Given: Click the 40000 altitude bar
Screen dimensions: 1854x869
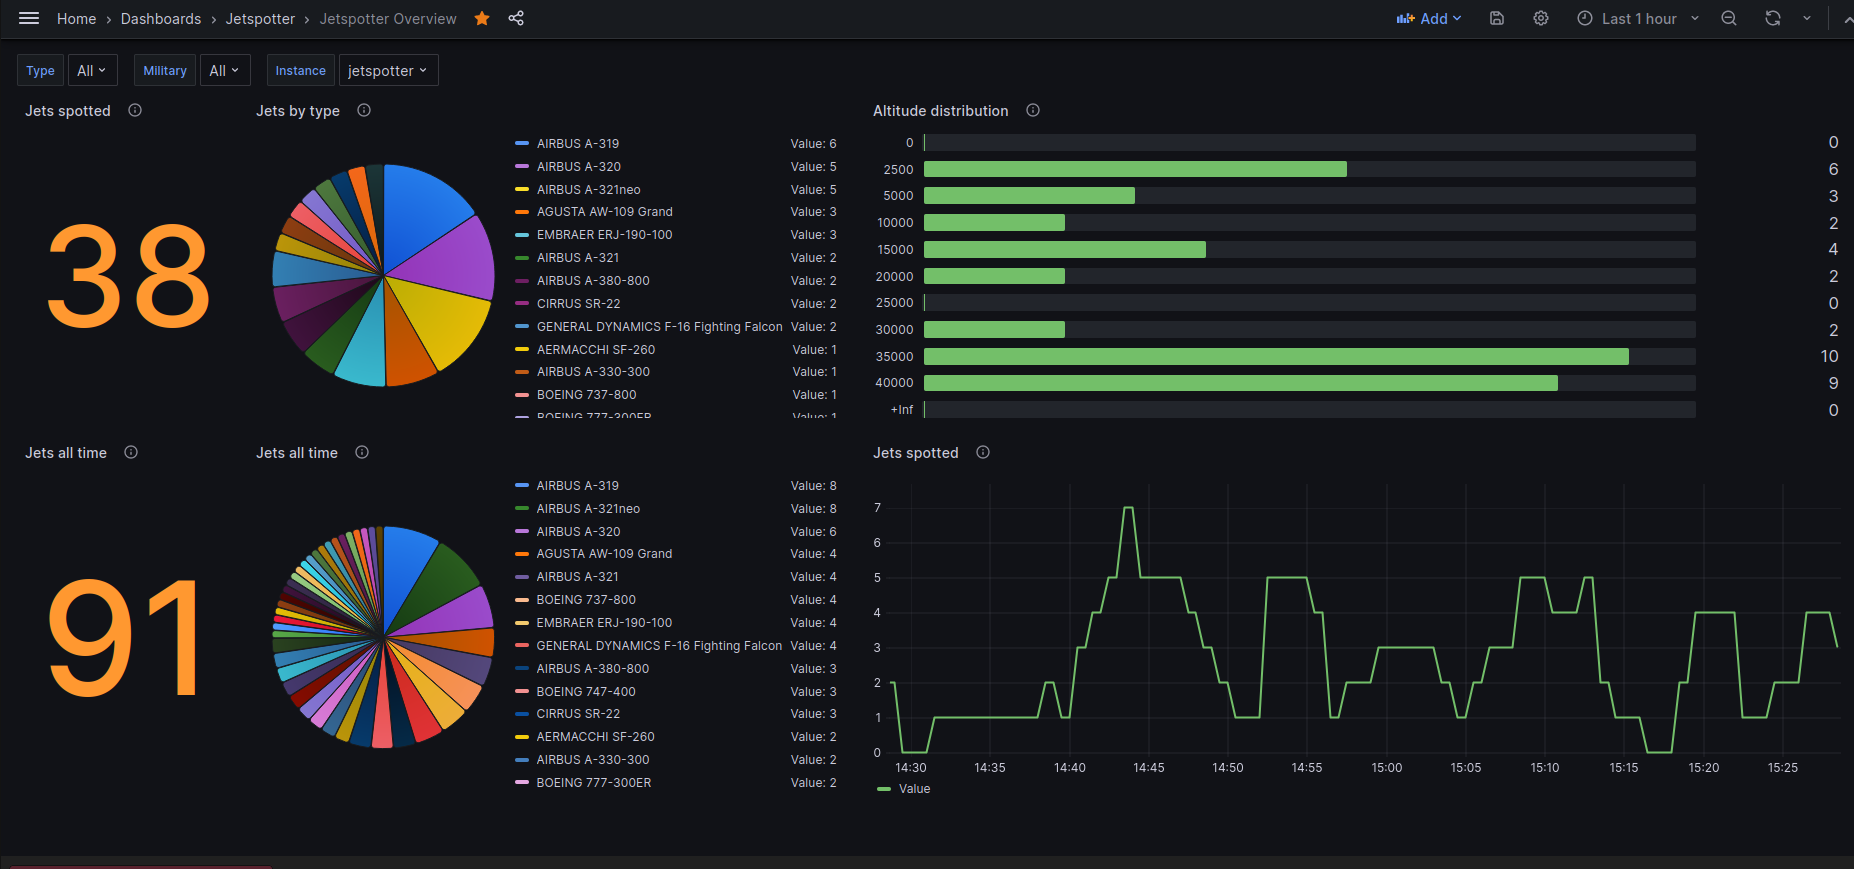Looking at the screenshot, I should click(x=1241, y=383).
